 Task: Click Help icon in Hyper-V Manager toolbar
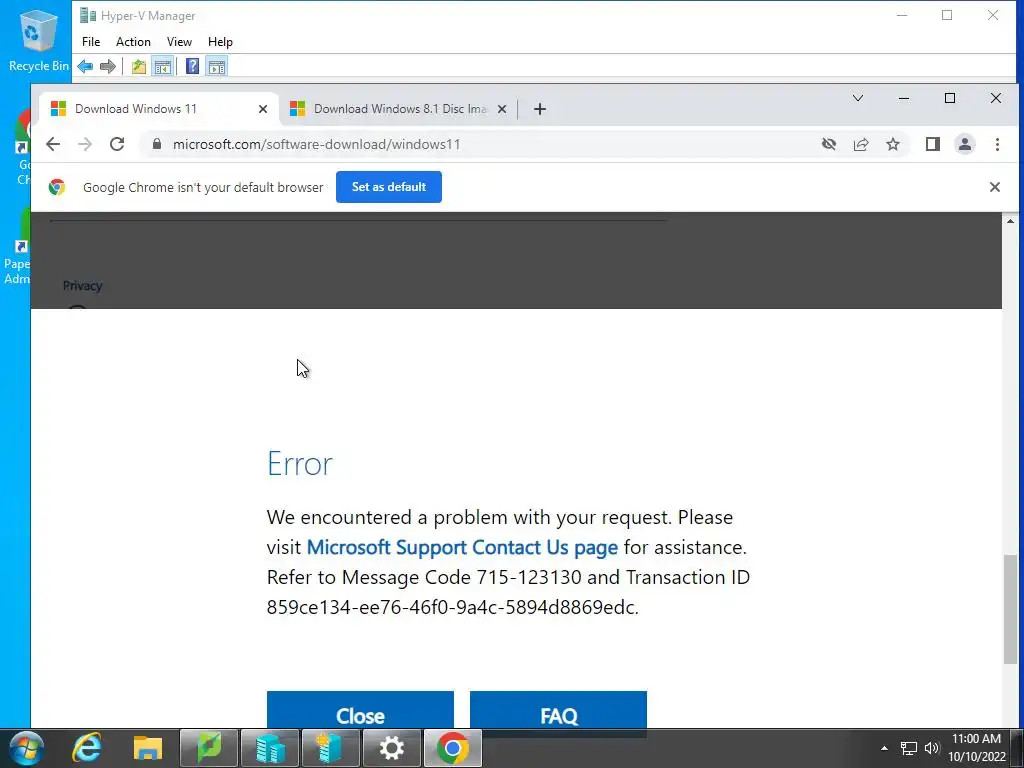click(x=193, y=67)
